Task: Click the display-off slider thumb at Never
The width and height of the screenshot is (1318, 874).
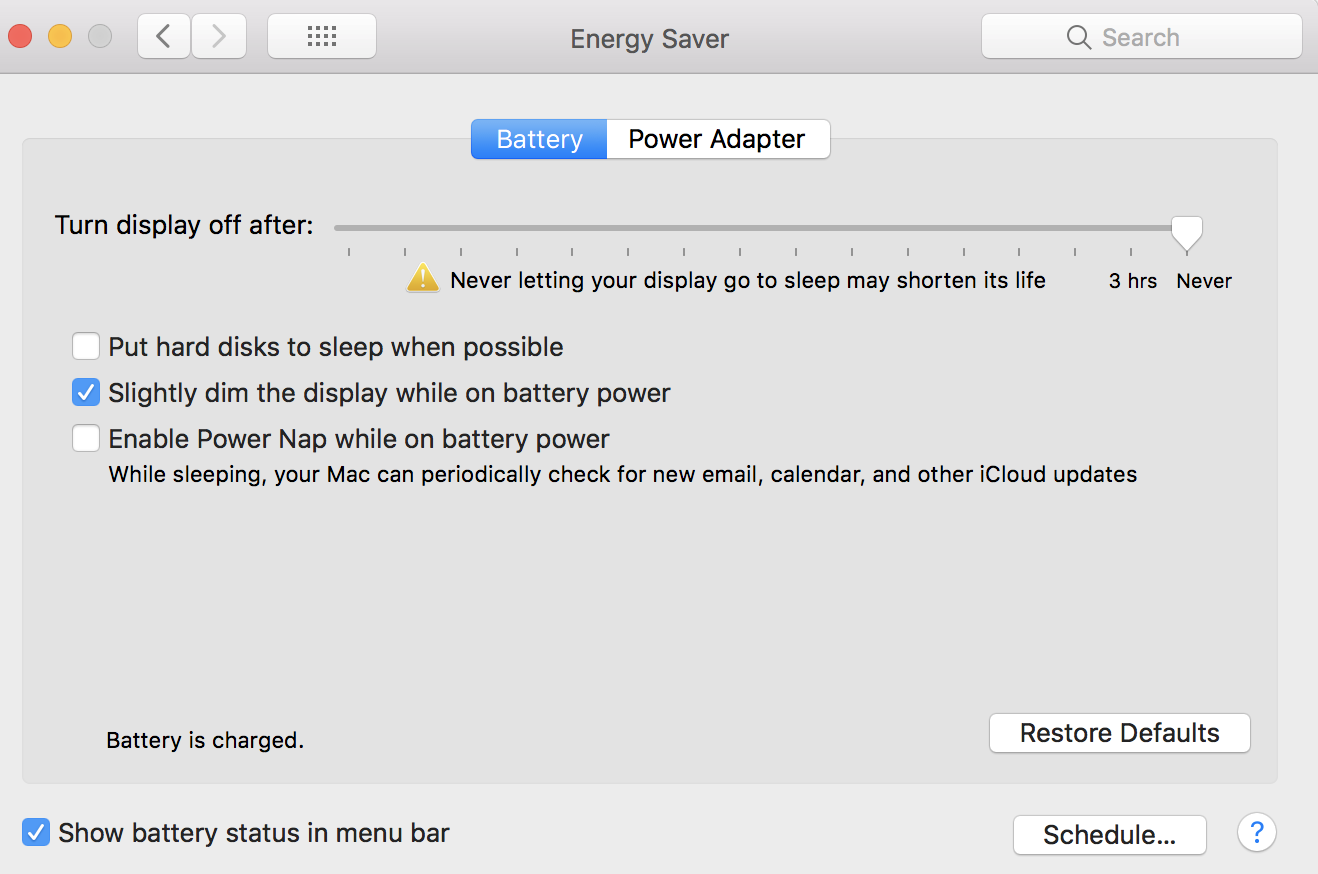Action: pyautogui.click(x=1187, y=233)
